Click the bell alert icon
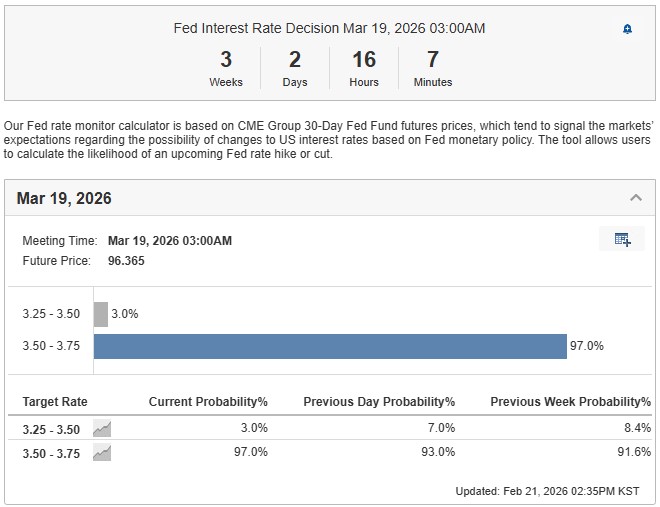660x507 pixels. [x=627, y=29]
